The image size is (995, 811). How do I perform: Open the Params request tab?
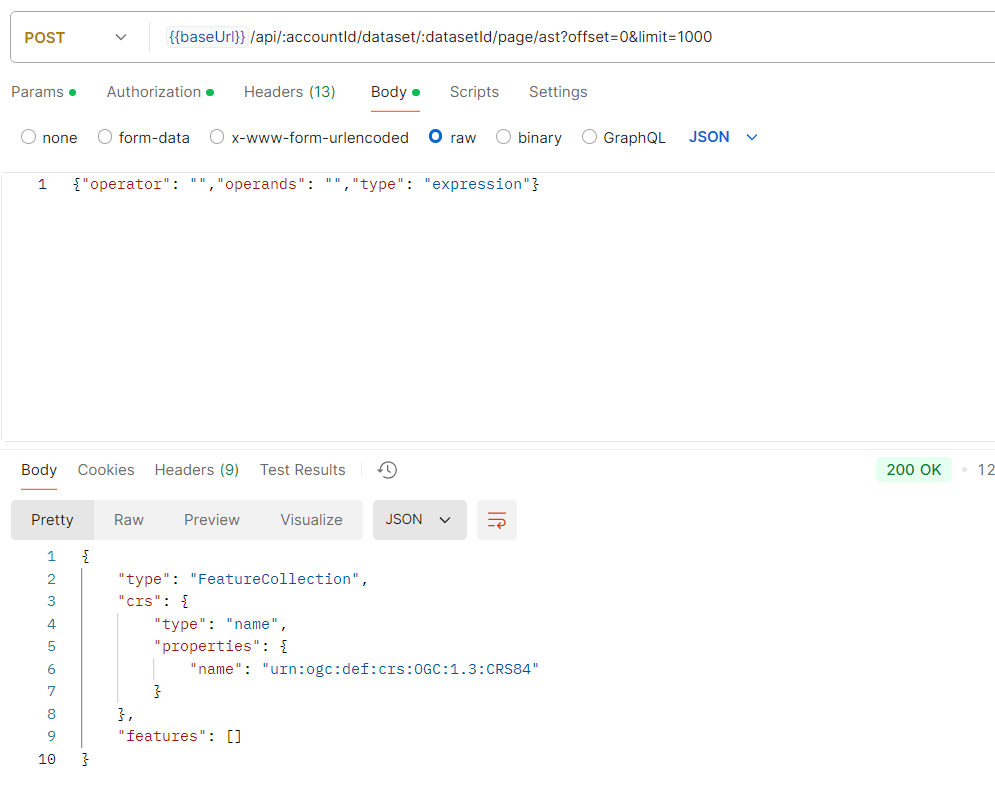[44, 92]
